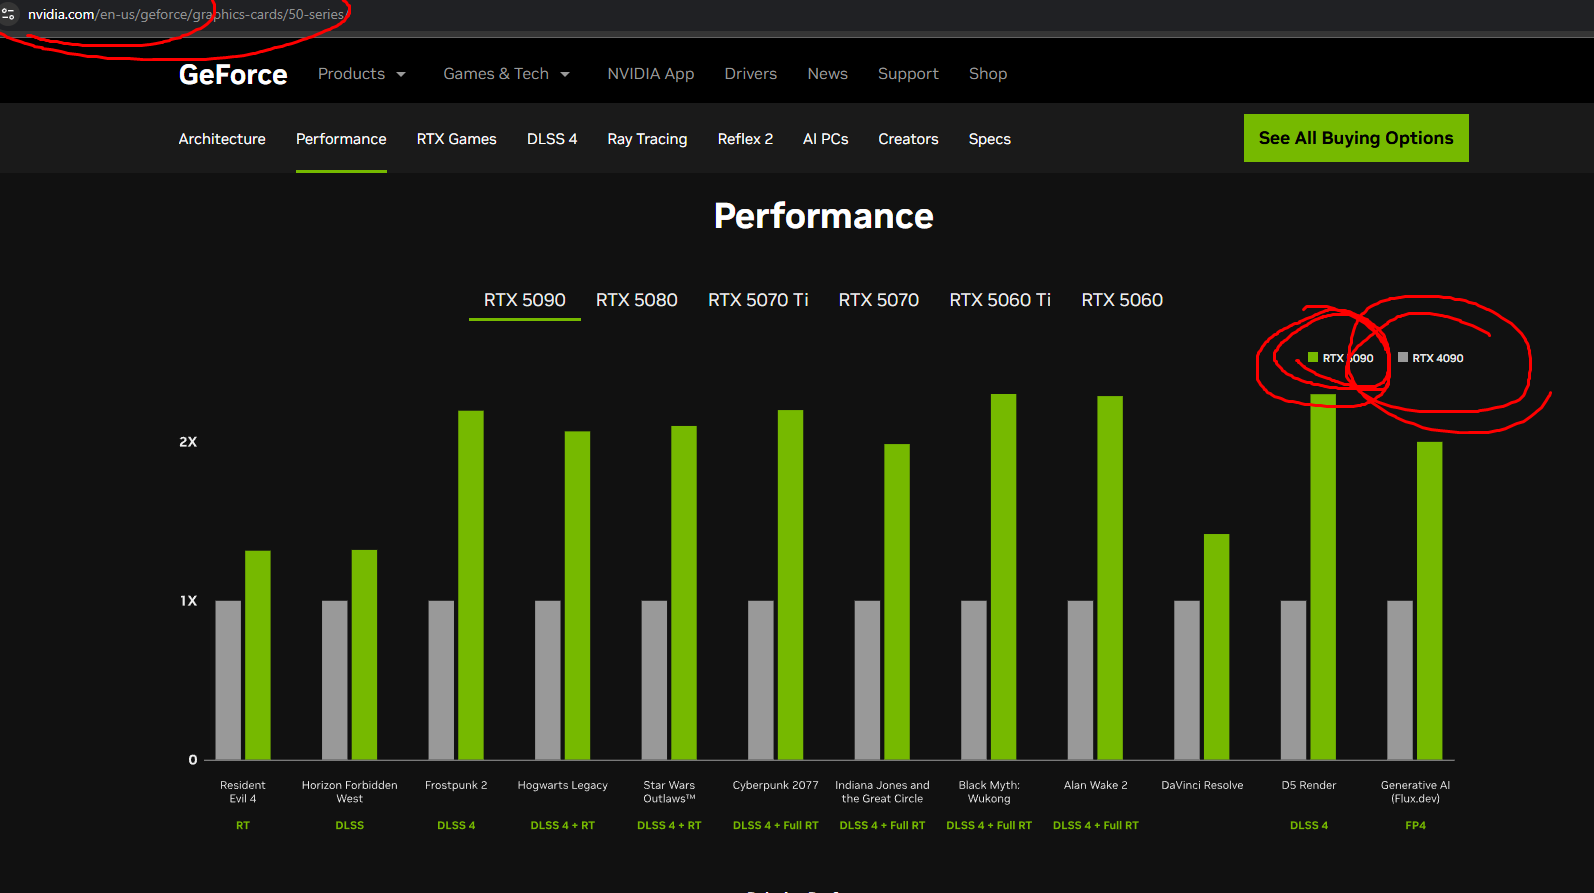This screenshot has height=893, width=1594.
Task: Jump to the AI PCs section
Action: [826, 139]
